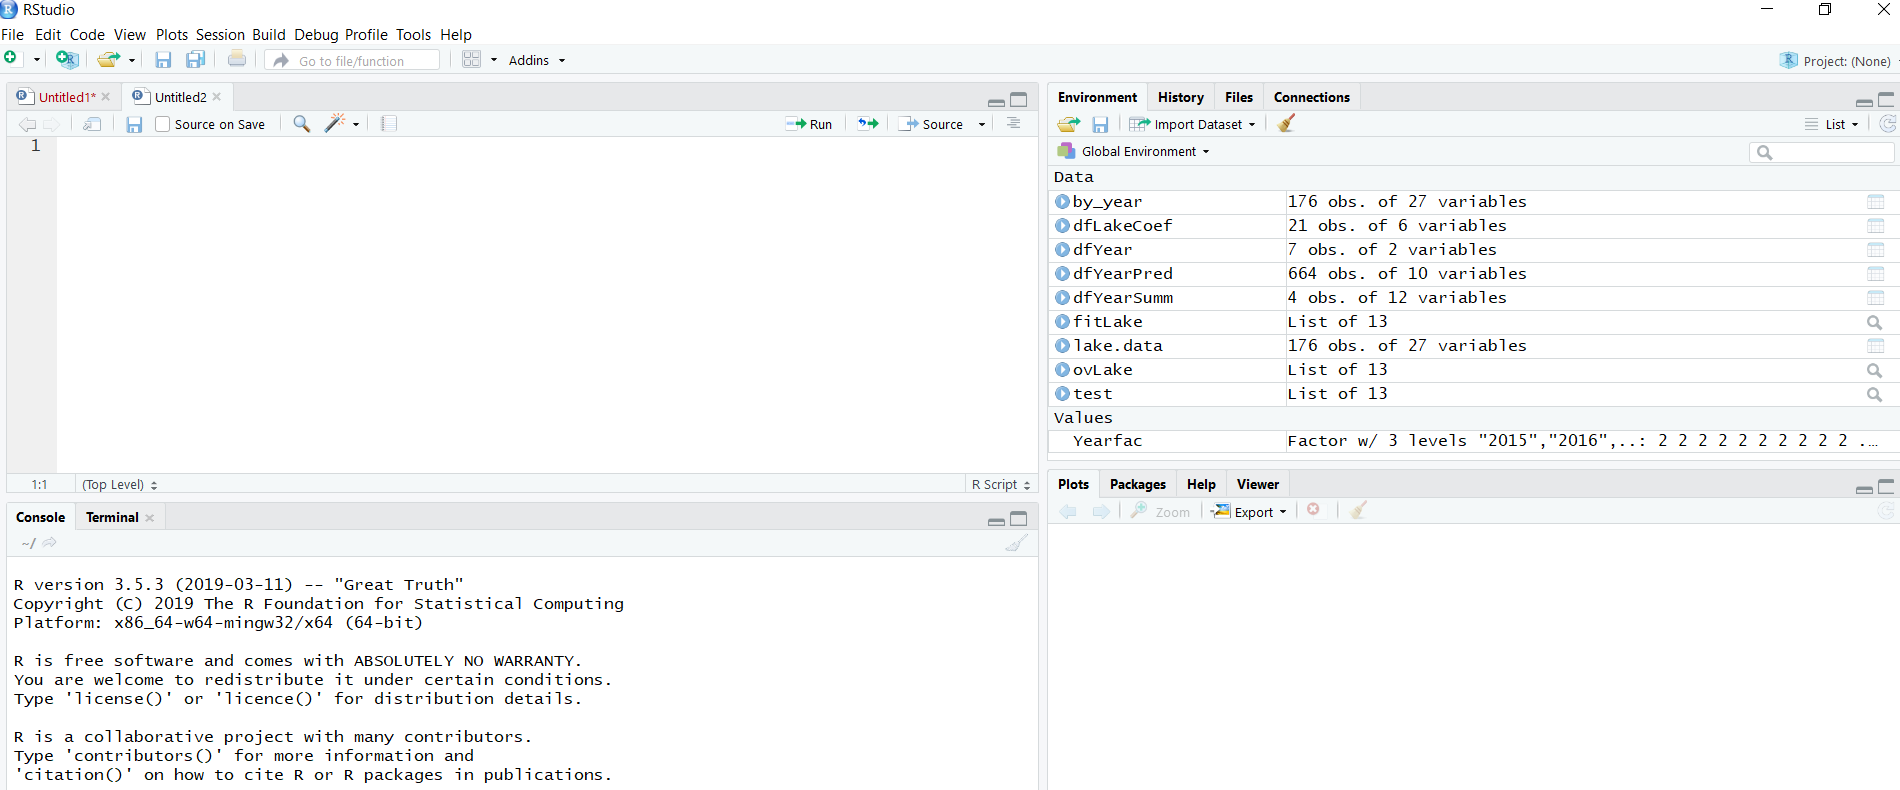
Task: Click the find/replace magnifier icon in the editor
Action: 301,124
